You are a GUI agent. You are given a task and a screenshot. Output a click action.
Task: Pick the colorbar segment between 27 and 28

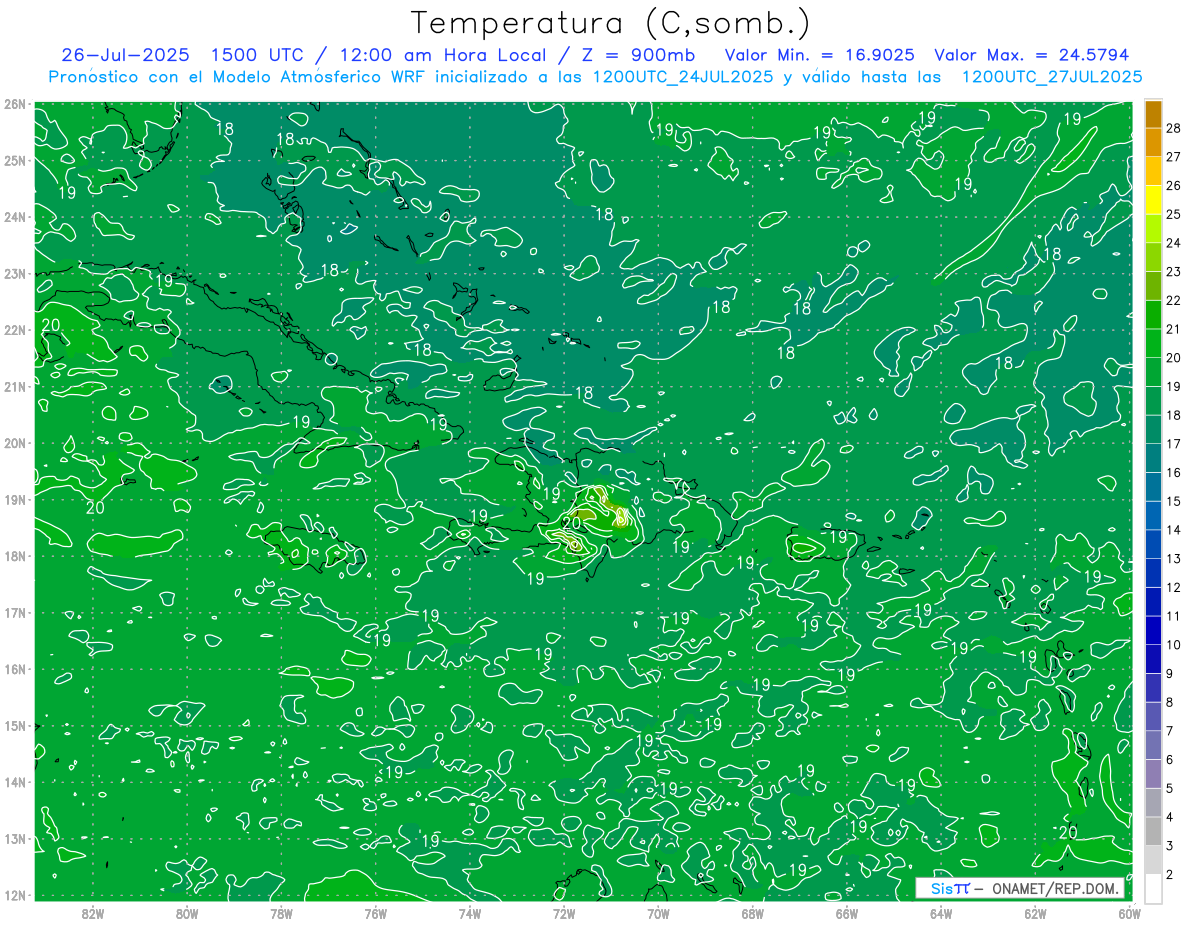tap(1153, 142)
